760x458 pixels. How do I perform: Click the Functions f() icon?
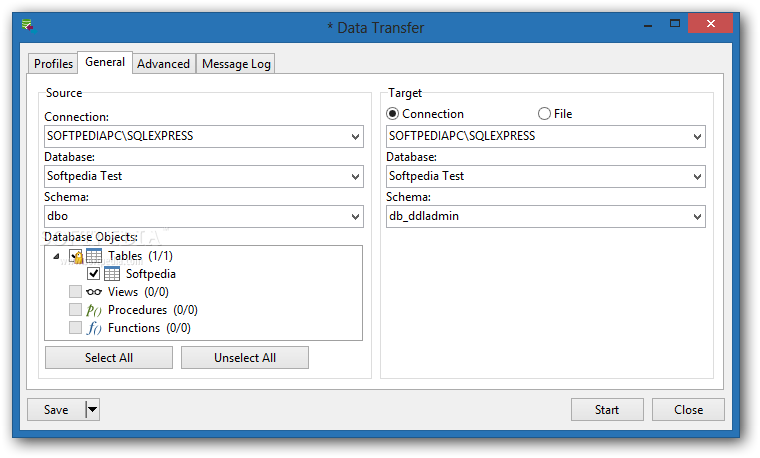(x=94, y=328)
